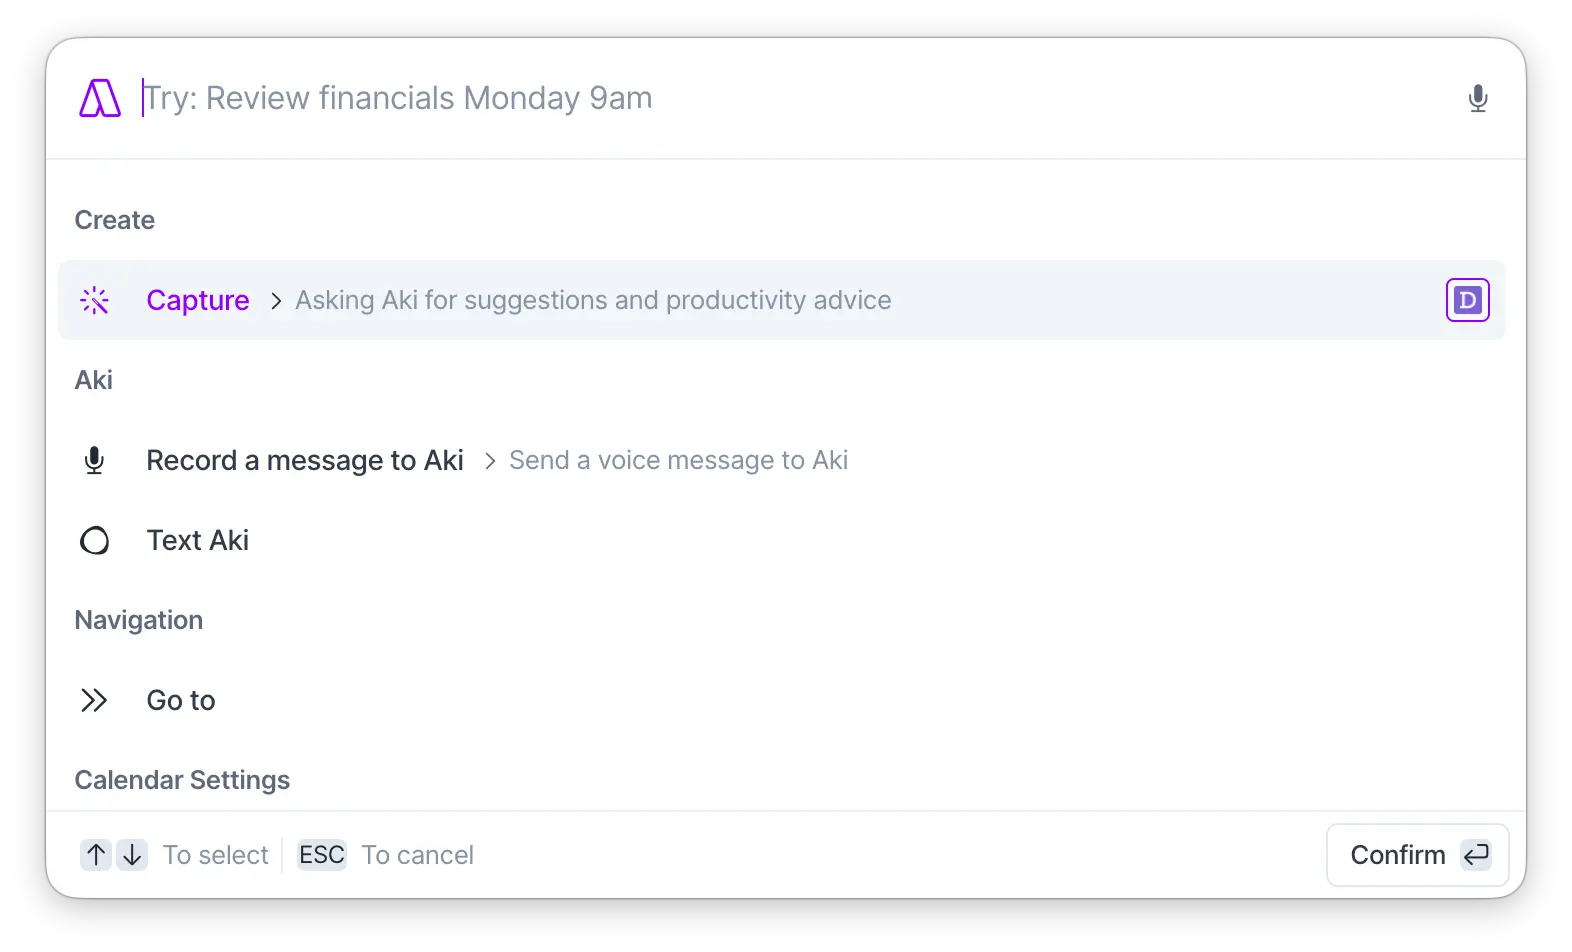Click the double-chevron Go to icon
Screen dimensions: 1572x952
94,700
